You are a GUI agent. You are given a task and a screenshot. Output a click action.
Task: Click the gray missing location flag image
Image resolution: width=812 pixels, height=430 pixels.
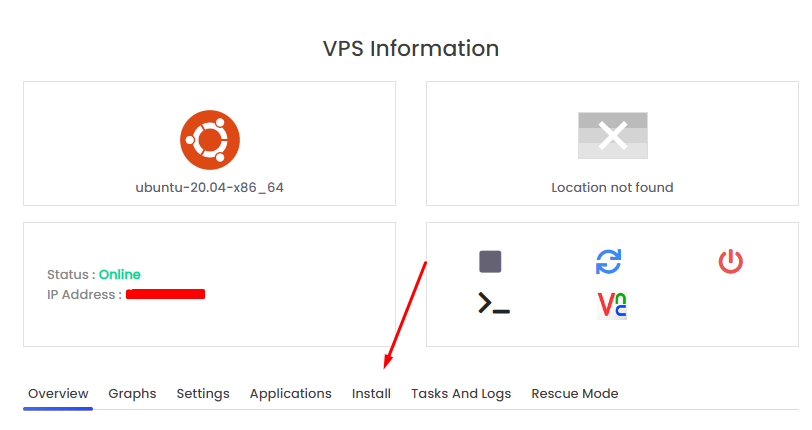(613, 135)
